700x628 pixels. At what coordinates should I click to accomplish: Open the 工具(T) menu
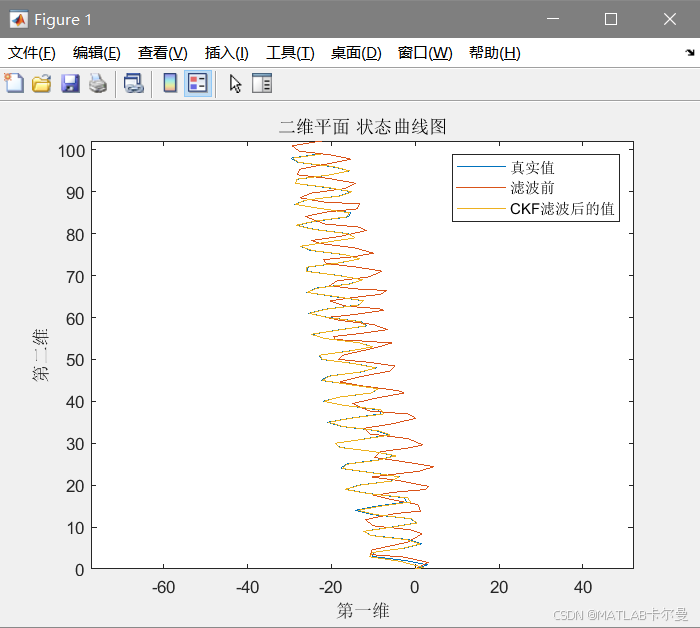pyautogui.click(x=290, y=53)
